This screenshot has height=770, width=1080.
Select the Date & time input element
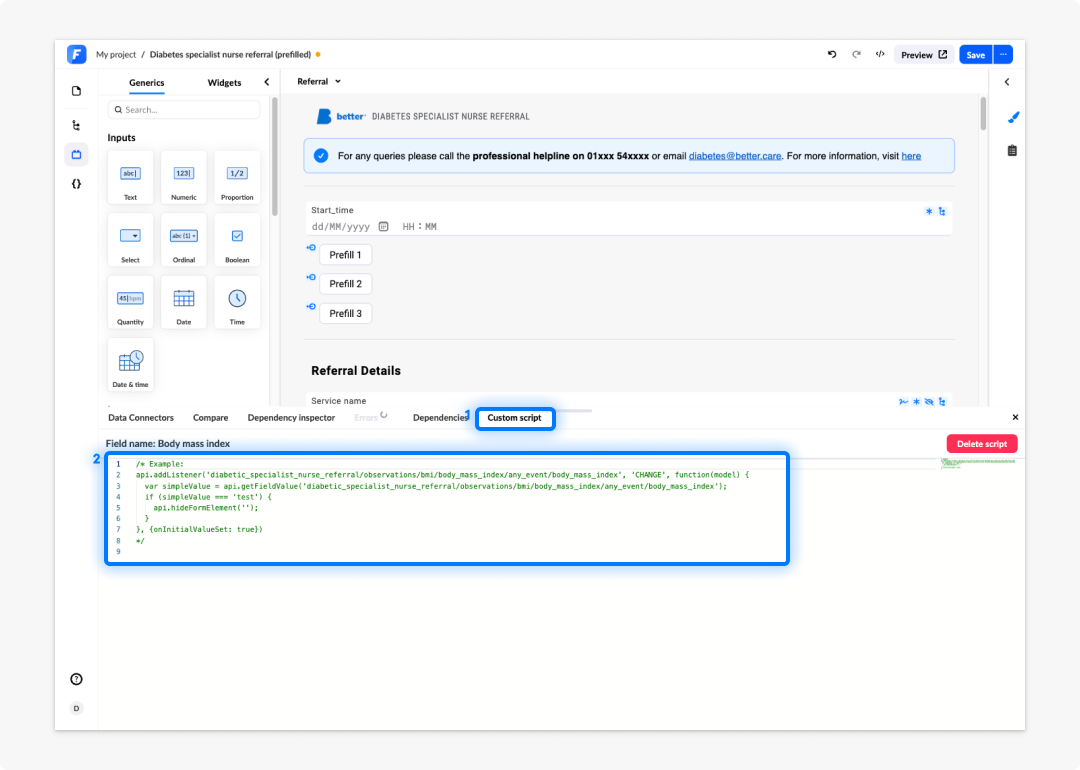130,364
